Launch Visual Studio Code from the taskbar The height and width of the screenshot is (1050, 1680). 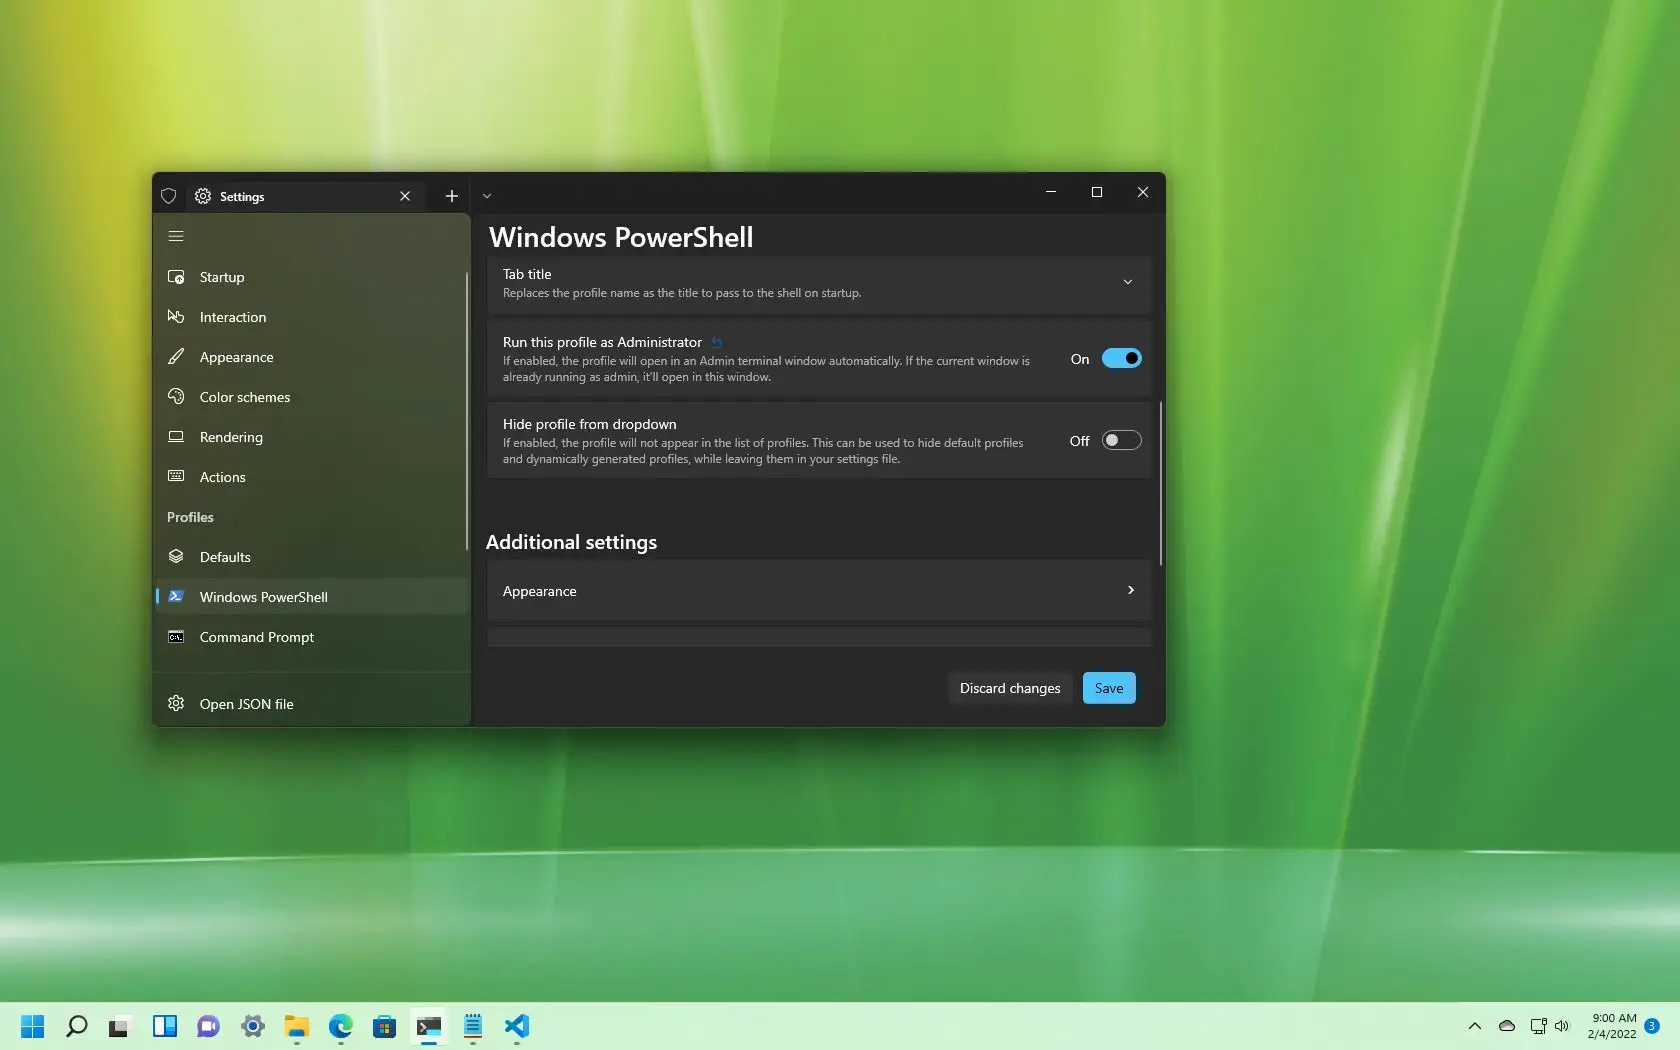click(516, 1027)
